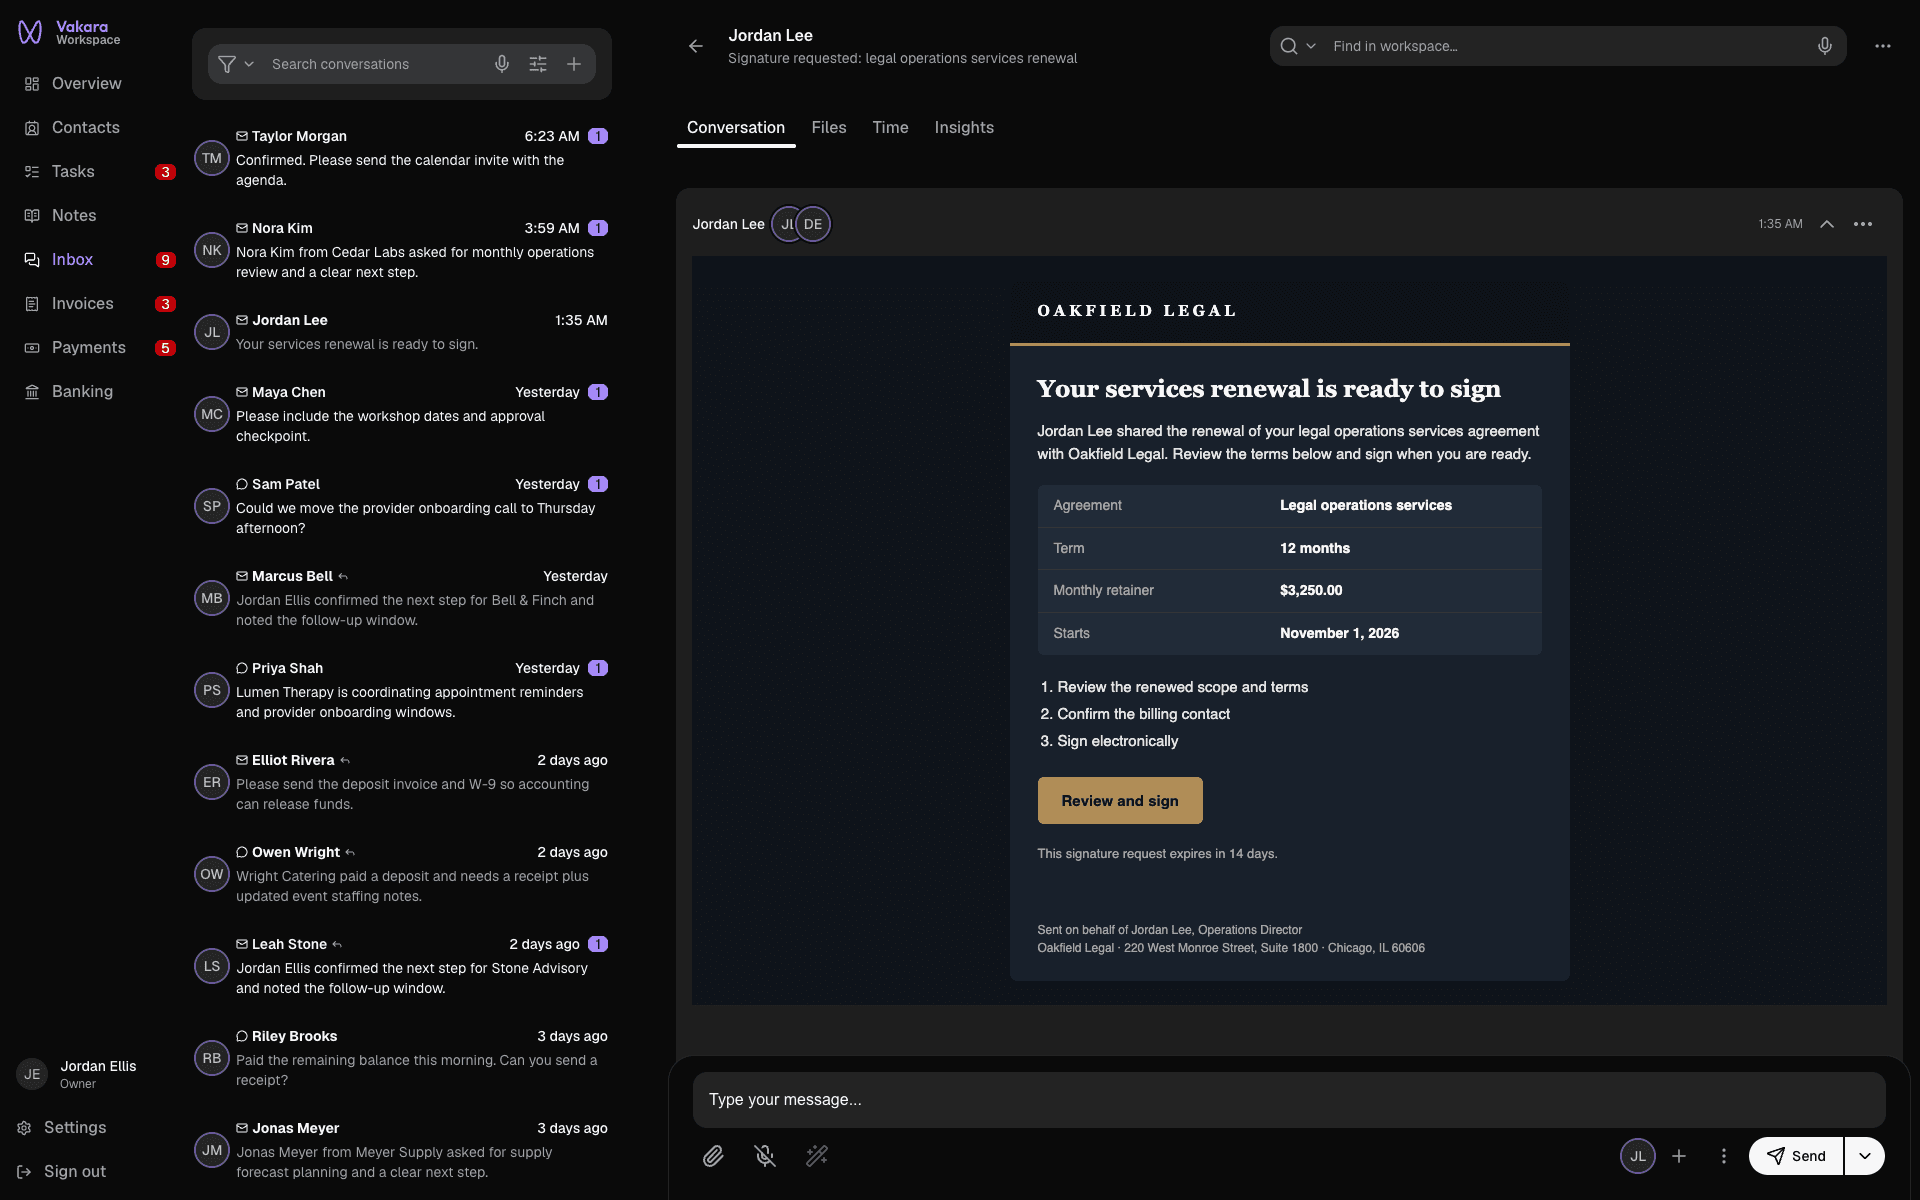Focus the Type your message field
This screenshot has height=1200, width=1920.
pos(1289,1100)
